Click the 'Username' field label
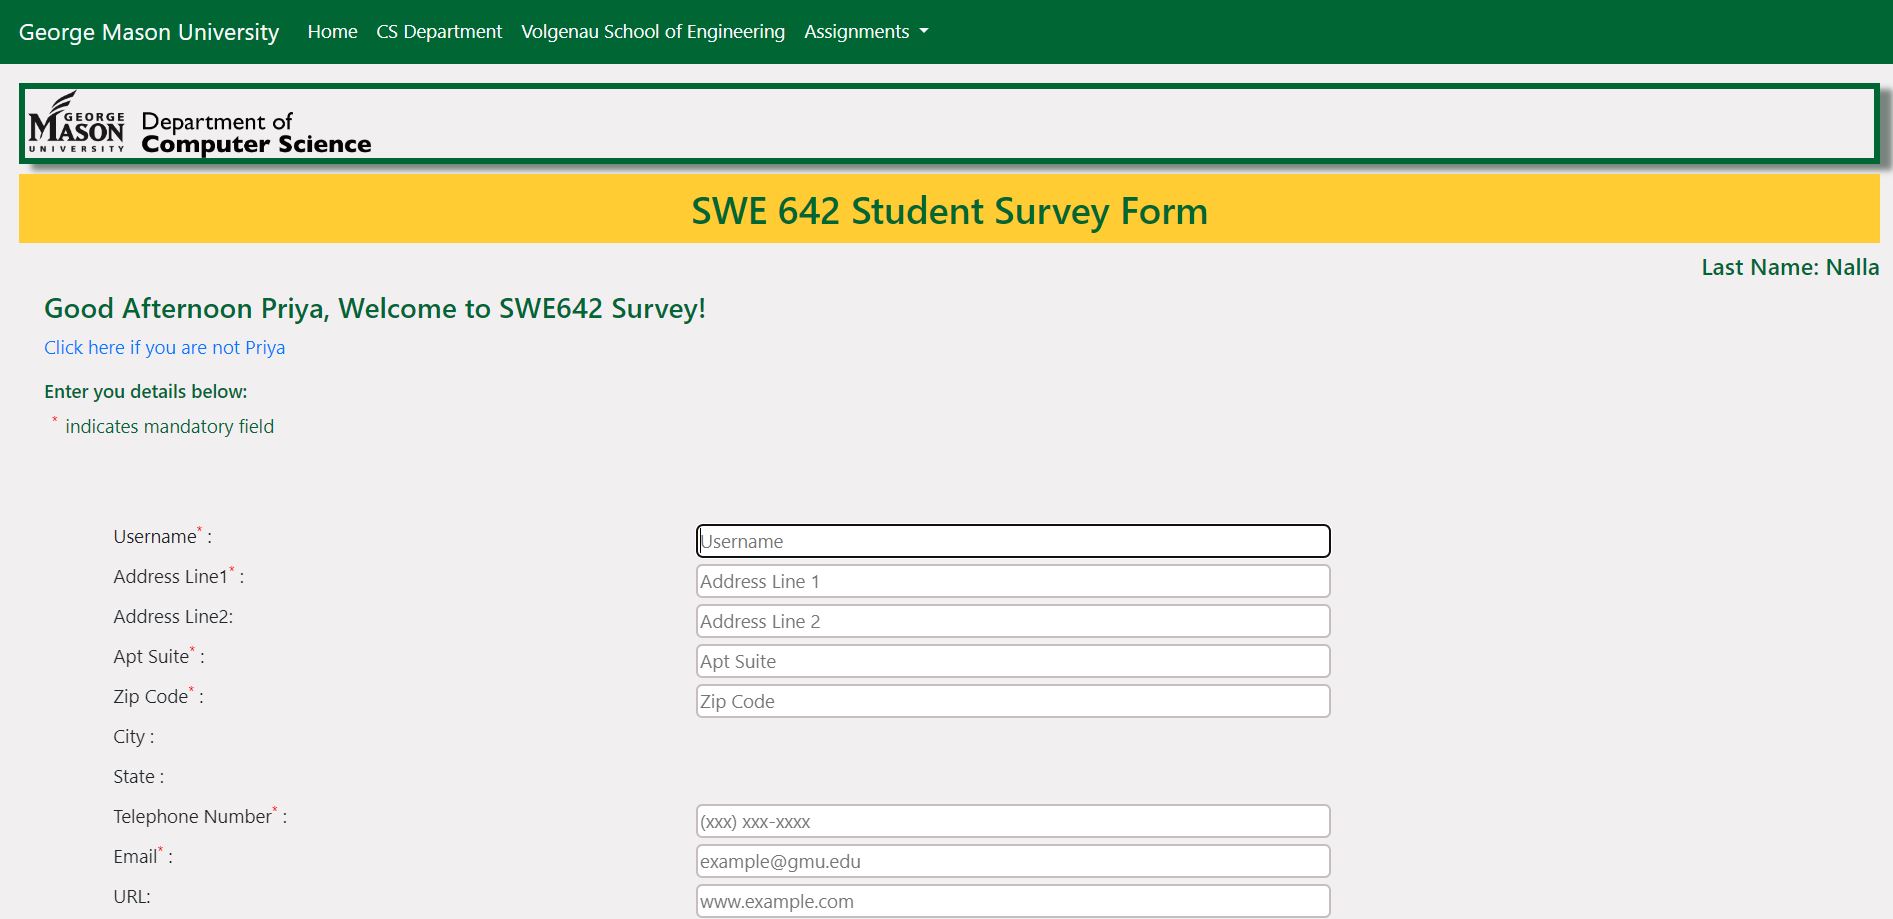The height and width of the screenshot is (919, 1893). click(162, 536)
